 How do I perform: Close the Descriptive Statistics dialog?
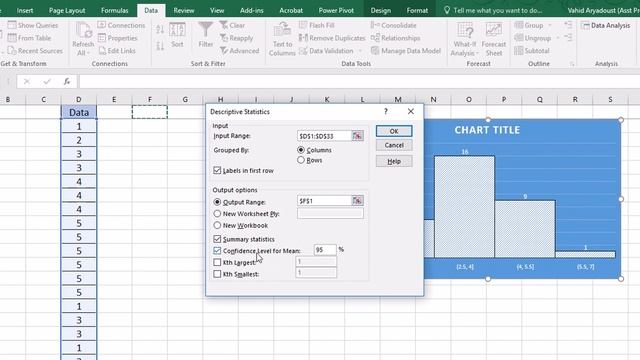pyautogui.click(x=411, y=111)
